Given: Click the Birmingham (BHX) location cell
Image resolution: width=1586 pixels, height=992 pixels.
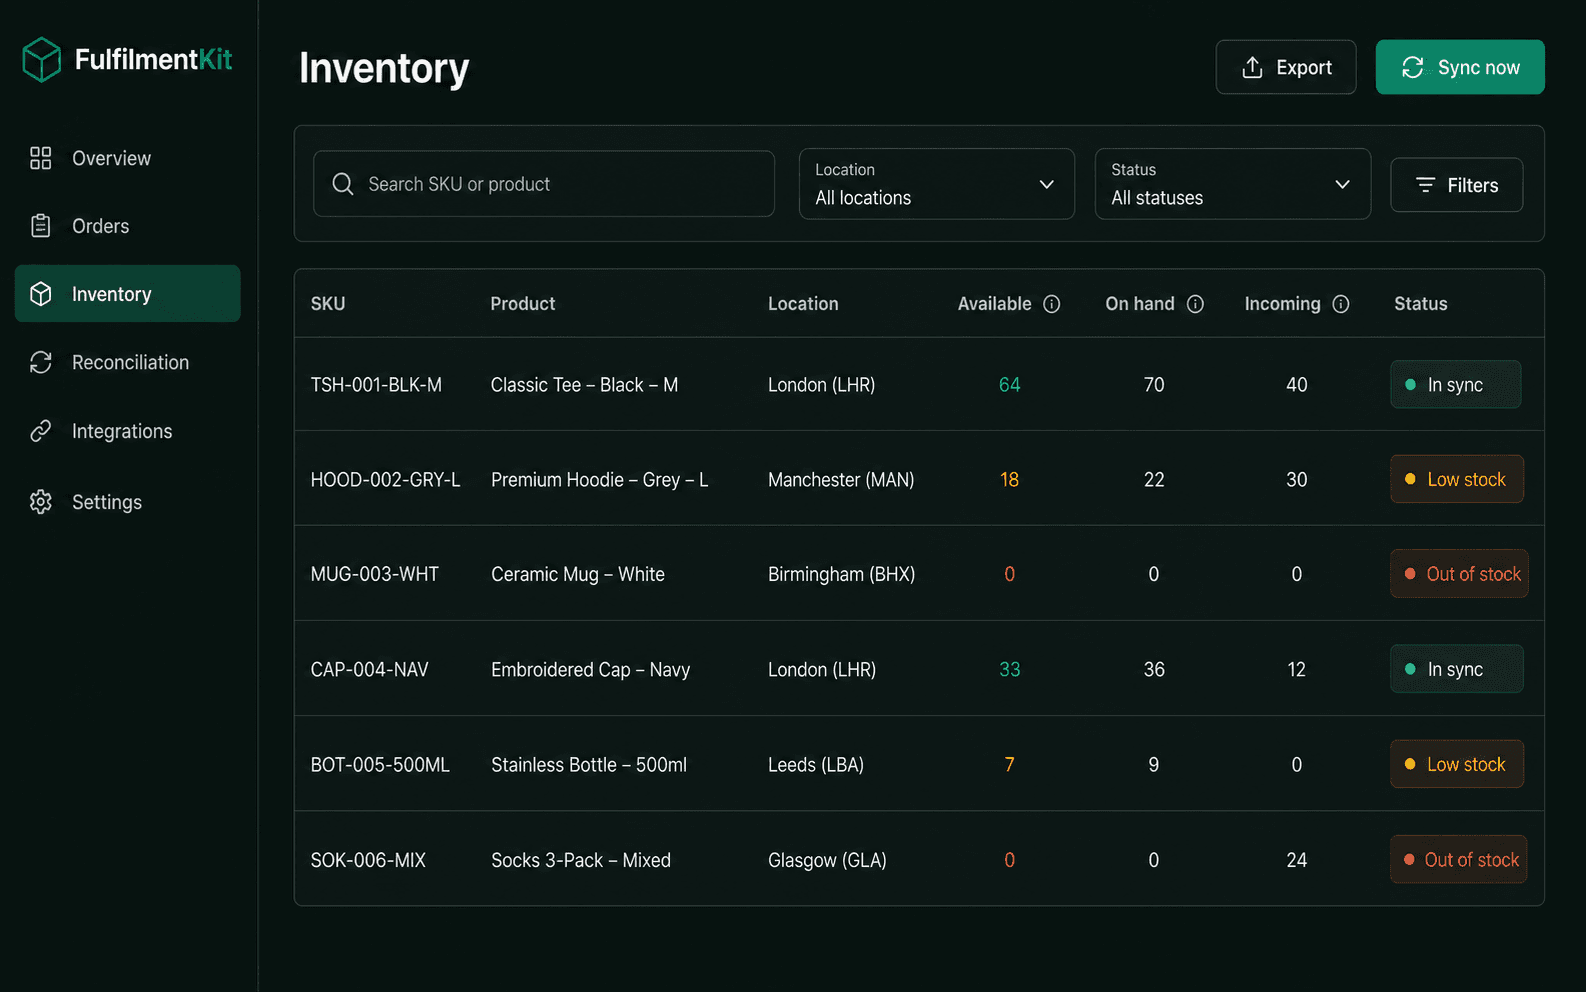Looking at the screenshot, I should coord(841,574).
